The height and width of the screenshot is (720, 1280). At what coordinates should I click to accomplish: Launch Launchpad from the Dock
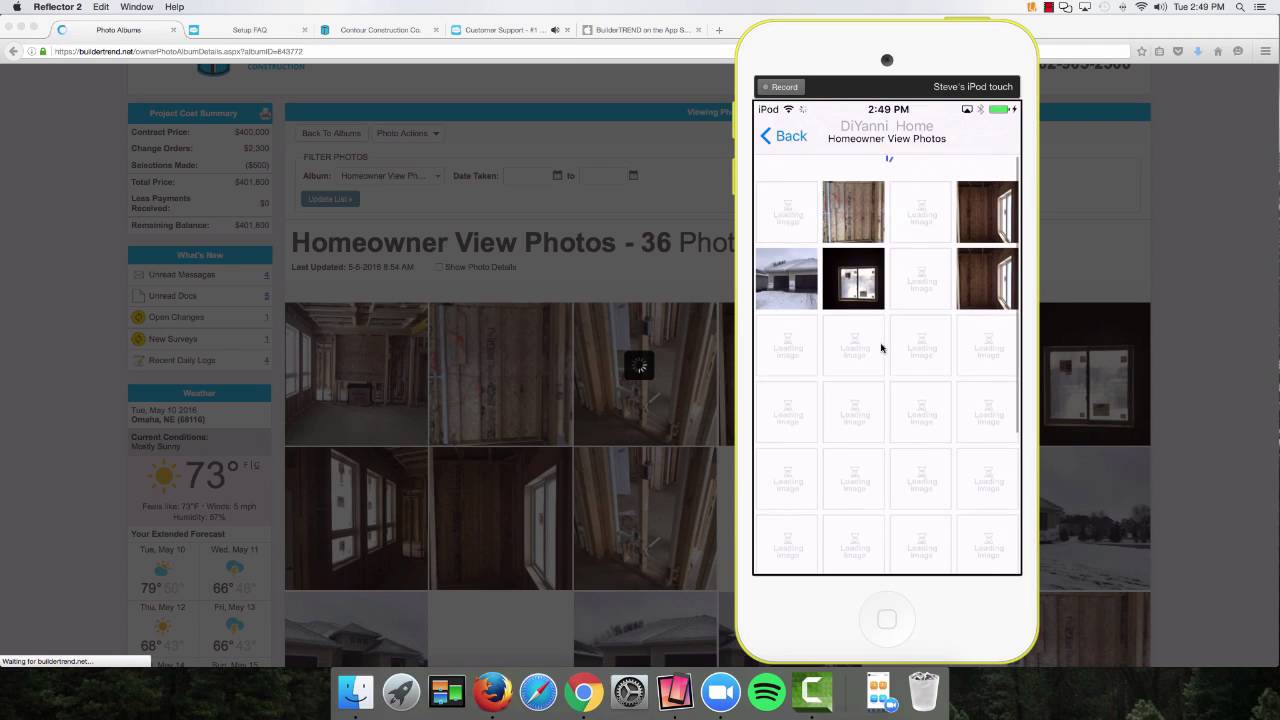click(x=402, y=692)
